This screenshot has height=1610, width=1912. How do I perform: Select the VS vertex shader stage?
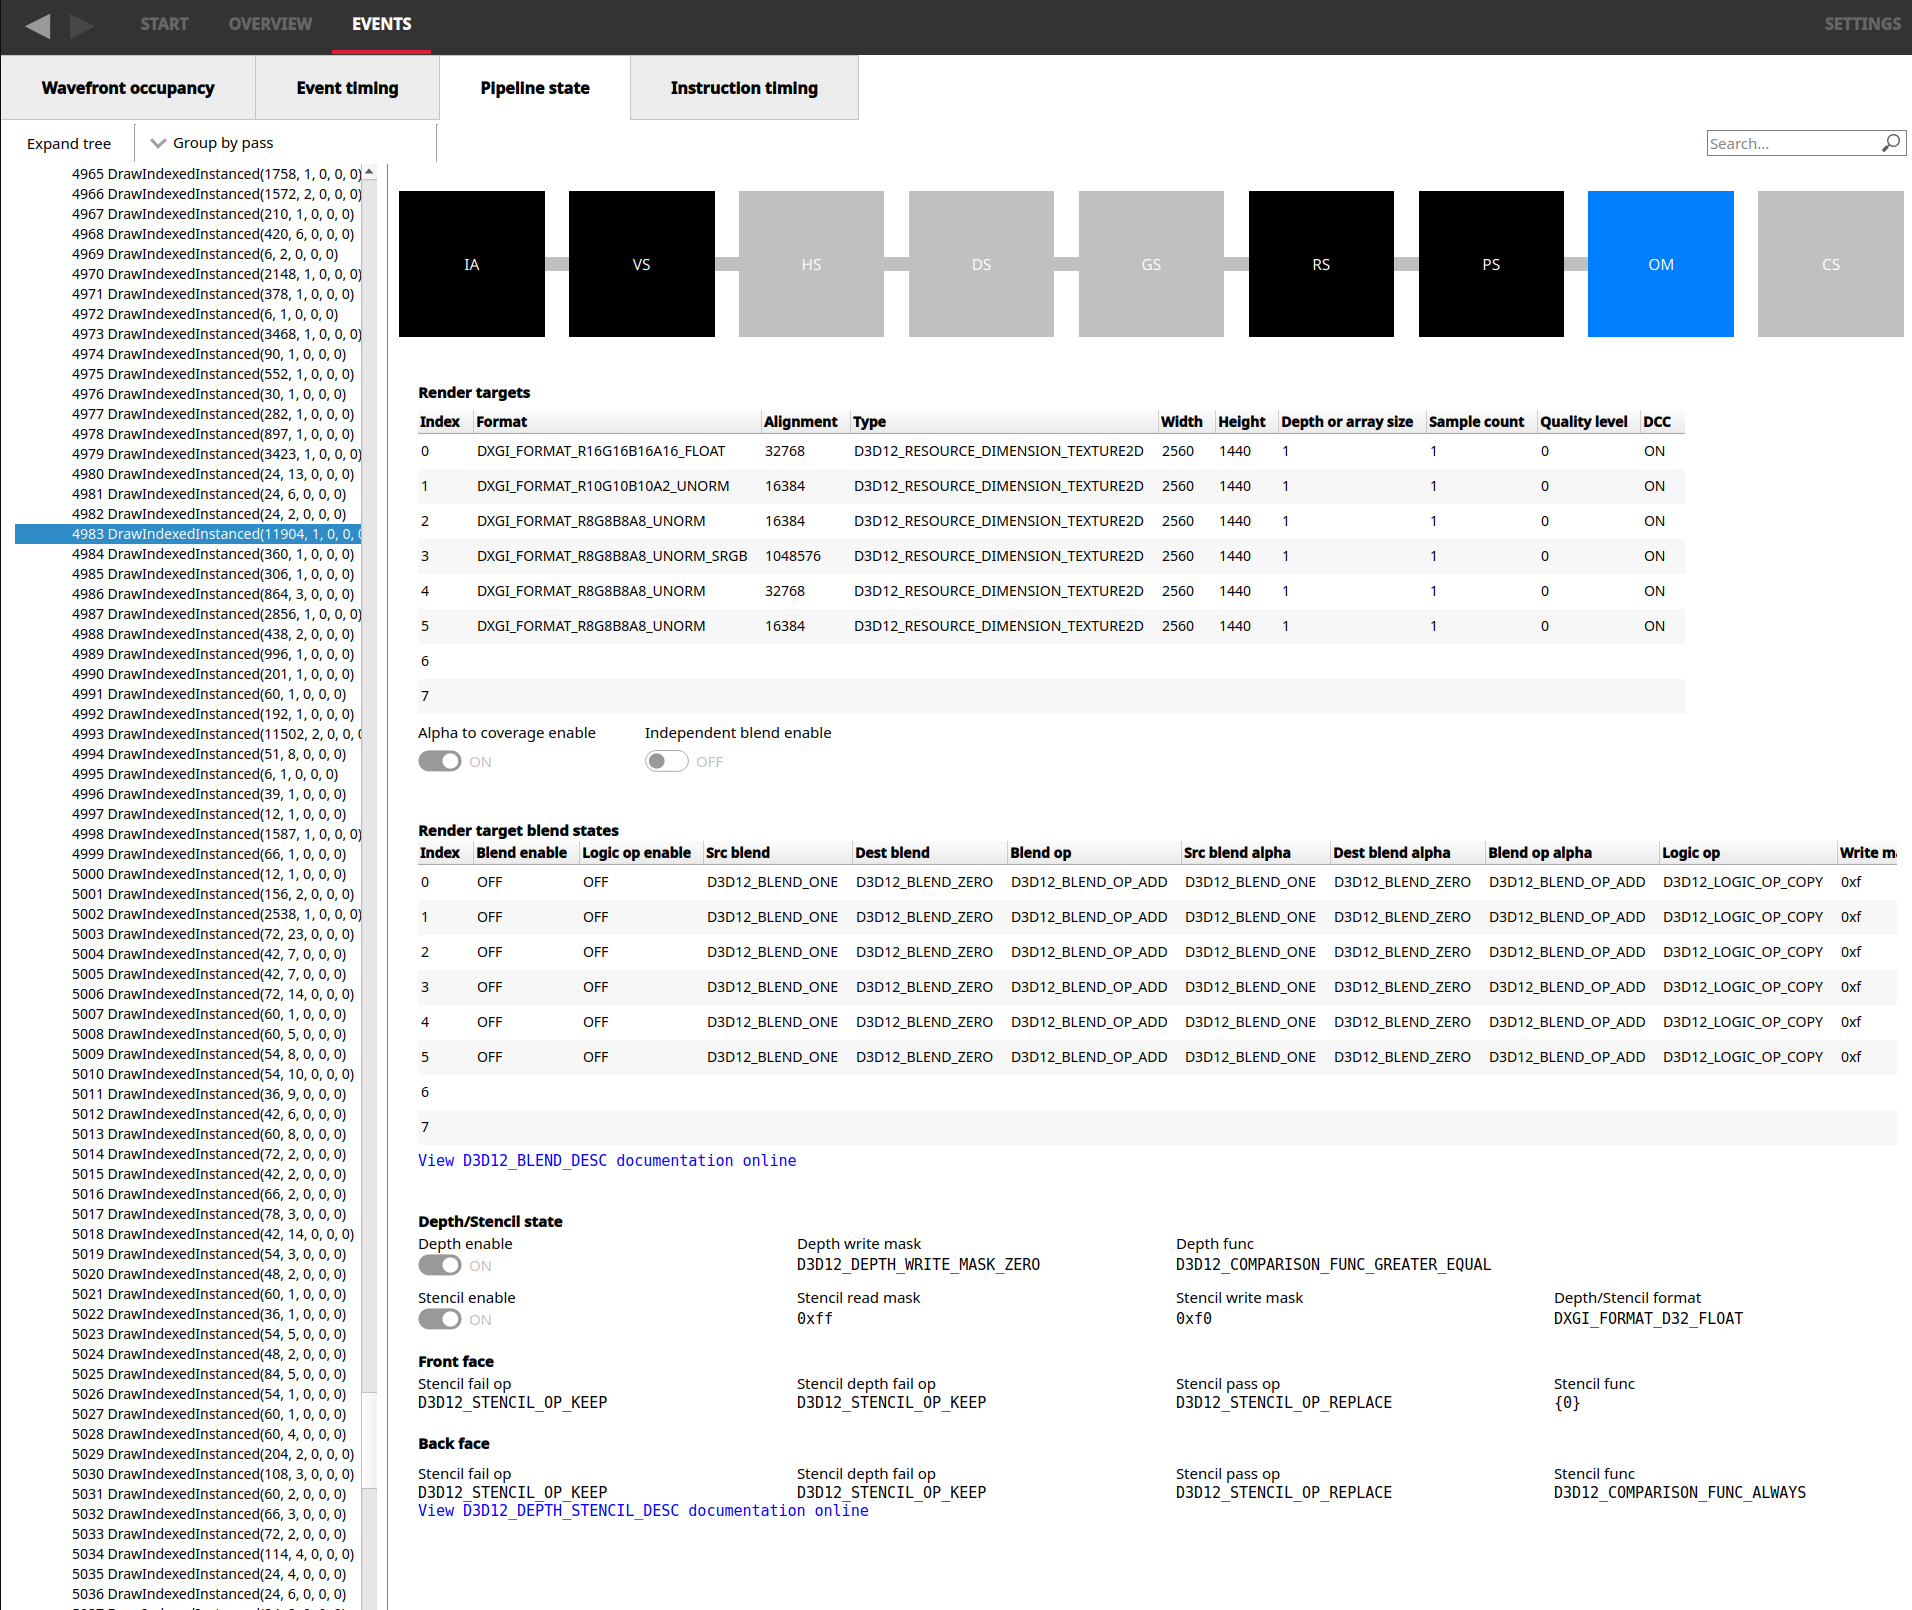641,264
